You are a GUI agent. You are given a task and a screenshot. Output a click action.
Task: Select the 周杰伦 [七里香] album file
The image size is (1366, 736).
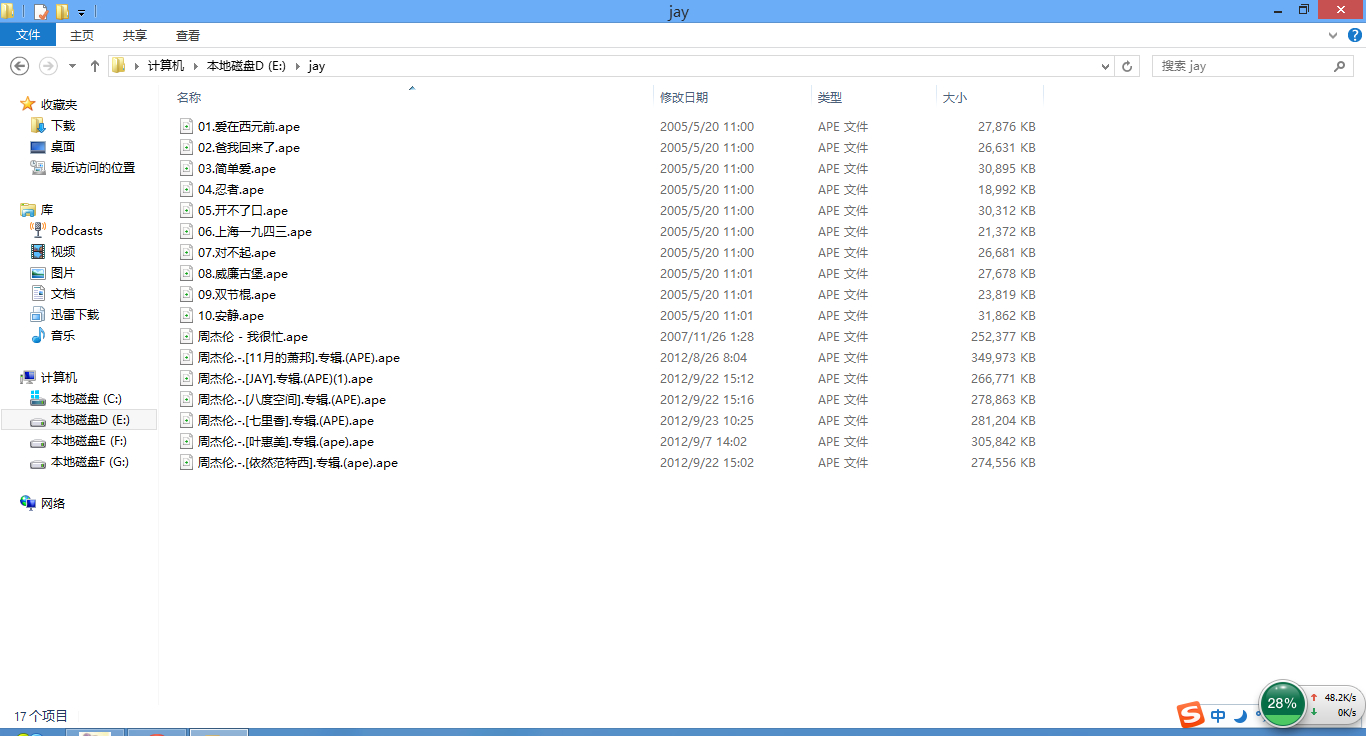[x=286, y=421]
